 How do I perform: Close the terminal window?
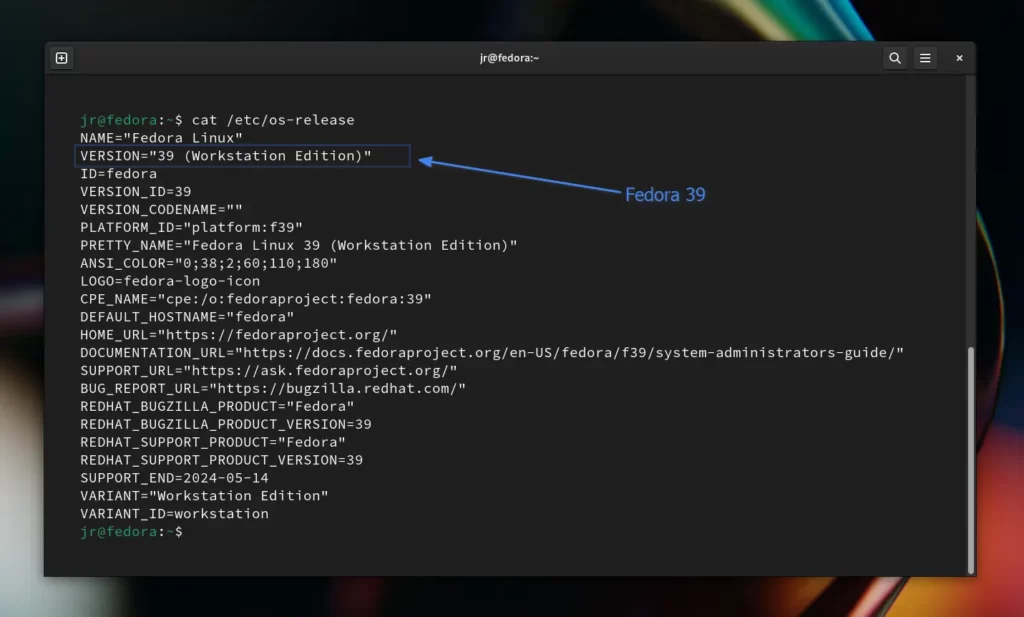click(x=959, y=58)
